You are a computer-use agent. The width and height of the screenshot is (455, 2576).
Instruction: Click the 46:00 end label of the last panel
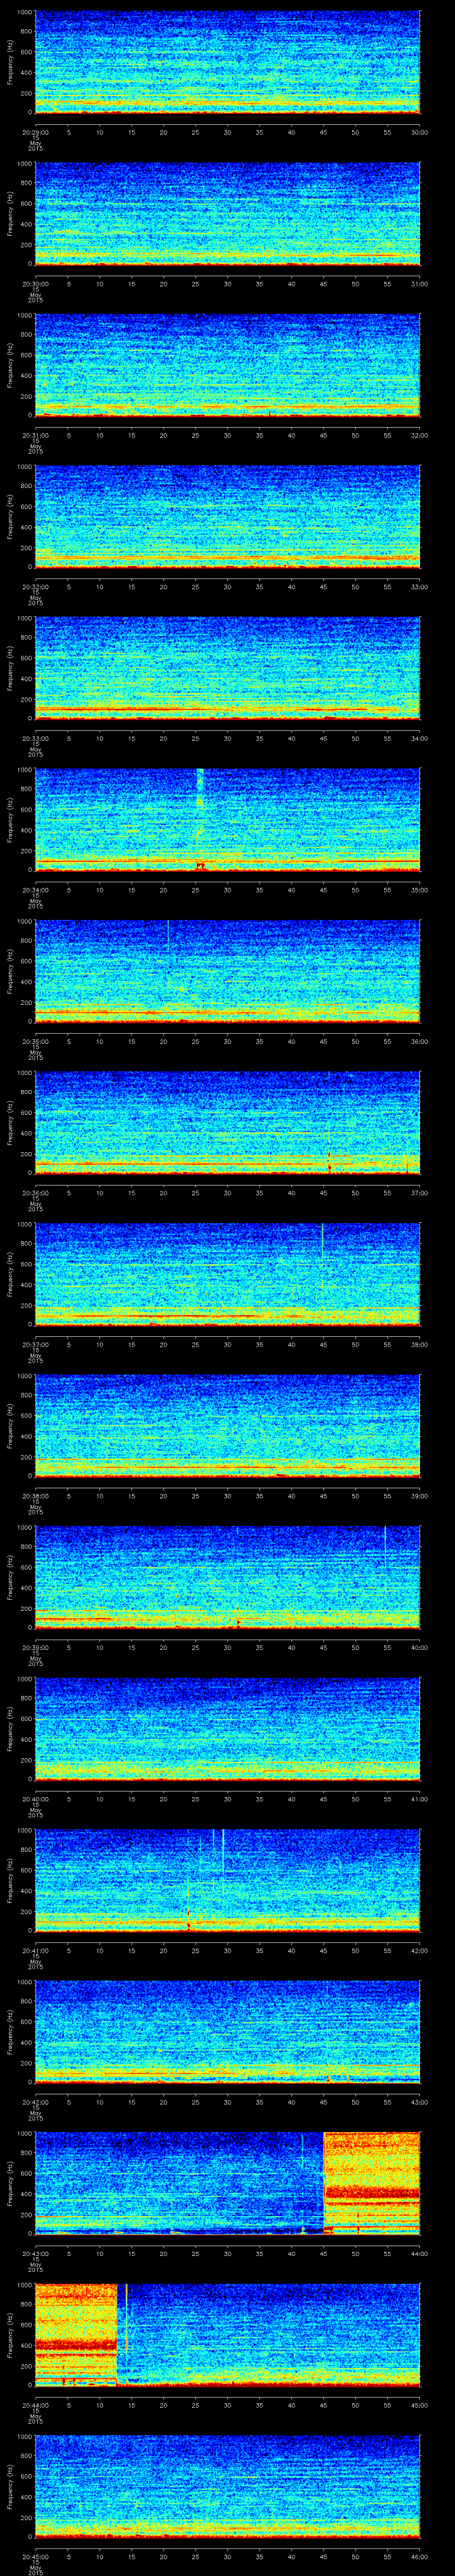pos(419,2556)
